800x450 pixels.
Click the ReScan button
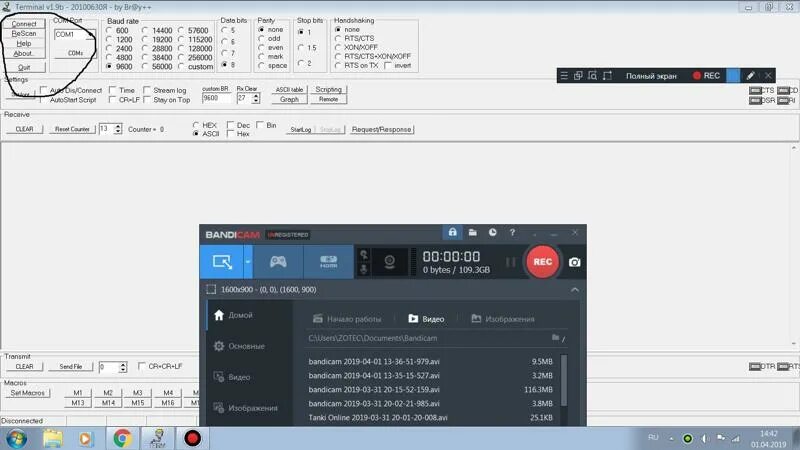pos(24,34)
